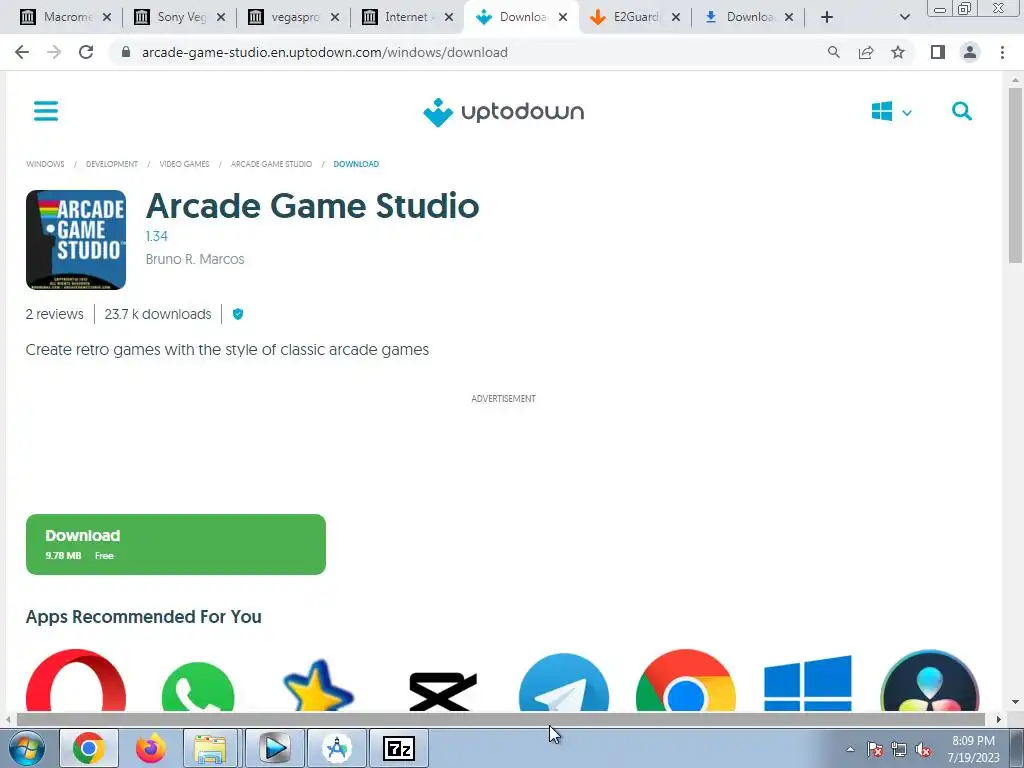The image size is (1024, 768).
Task: Bookmark this page with the star icon
Action: [x=898, y=52]
